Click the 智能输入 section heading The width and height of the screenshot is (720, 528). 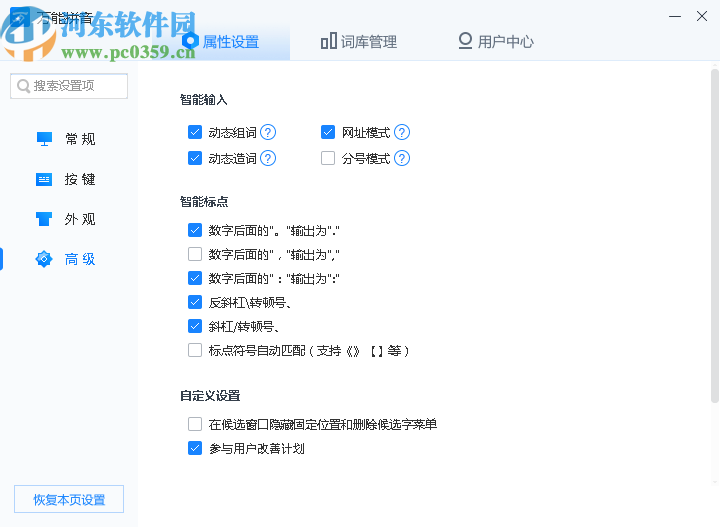[203, 100]
